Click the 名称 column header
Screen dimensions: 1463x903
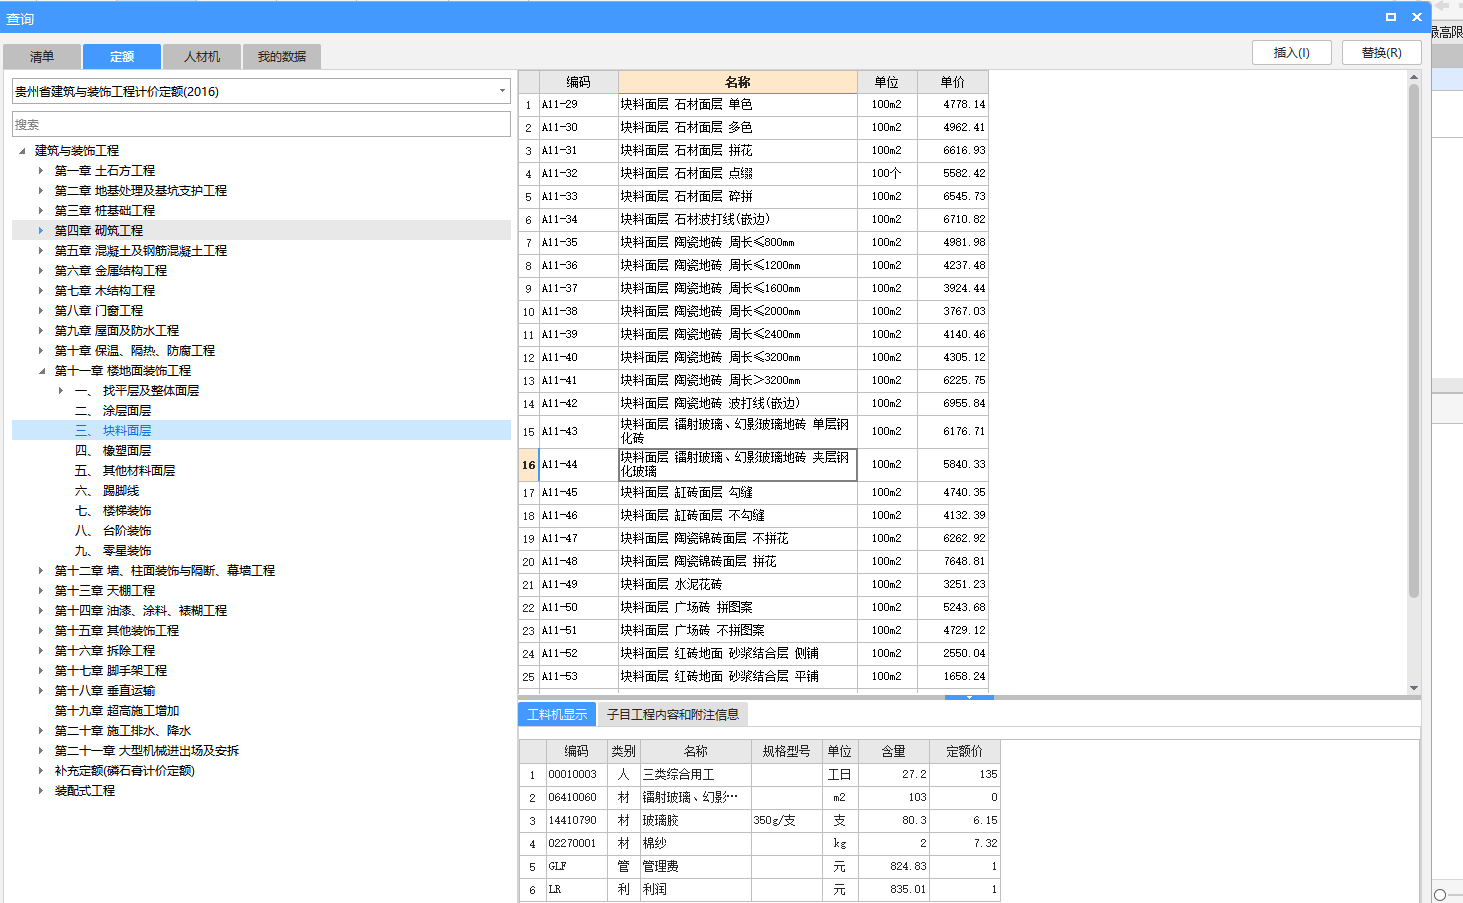coord(738,82)
